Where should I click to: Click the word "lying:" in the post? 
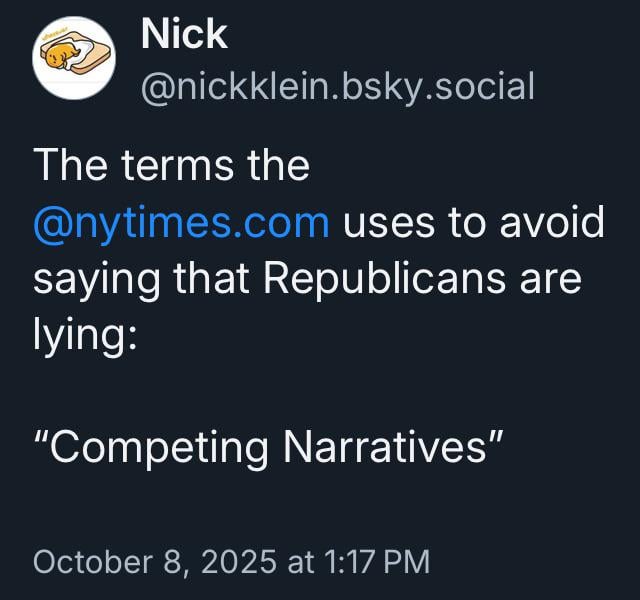(84, 335)
